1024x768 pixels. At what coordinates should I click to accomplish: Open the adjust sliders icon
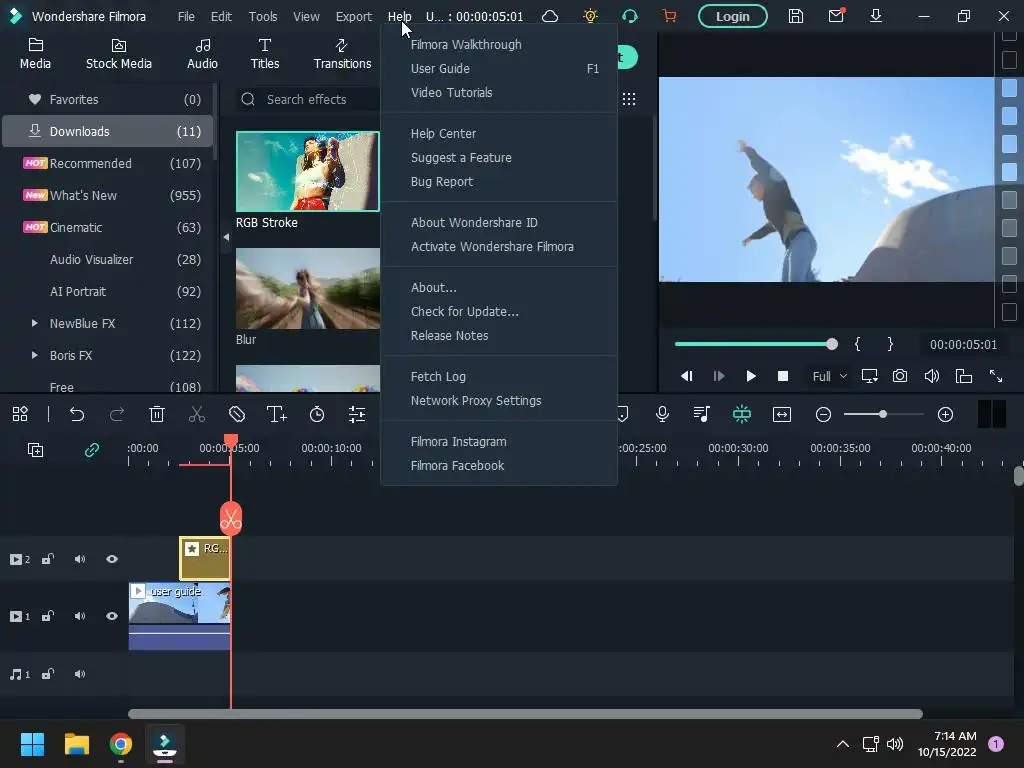[357, 414]
